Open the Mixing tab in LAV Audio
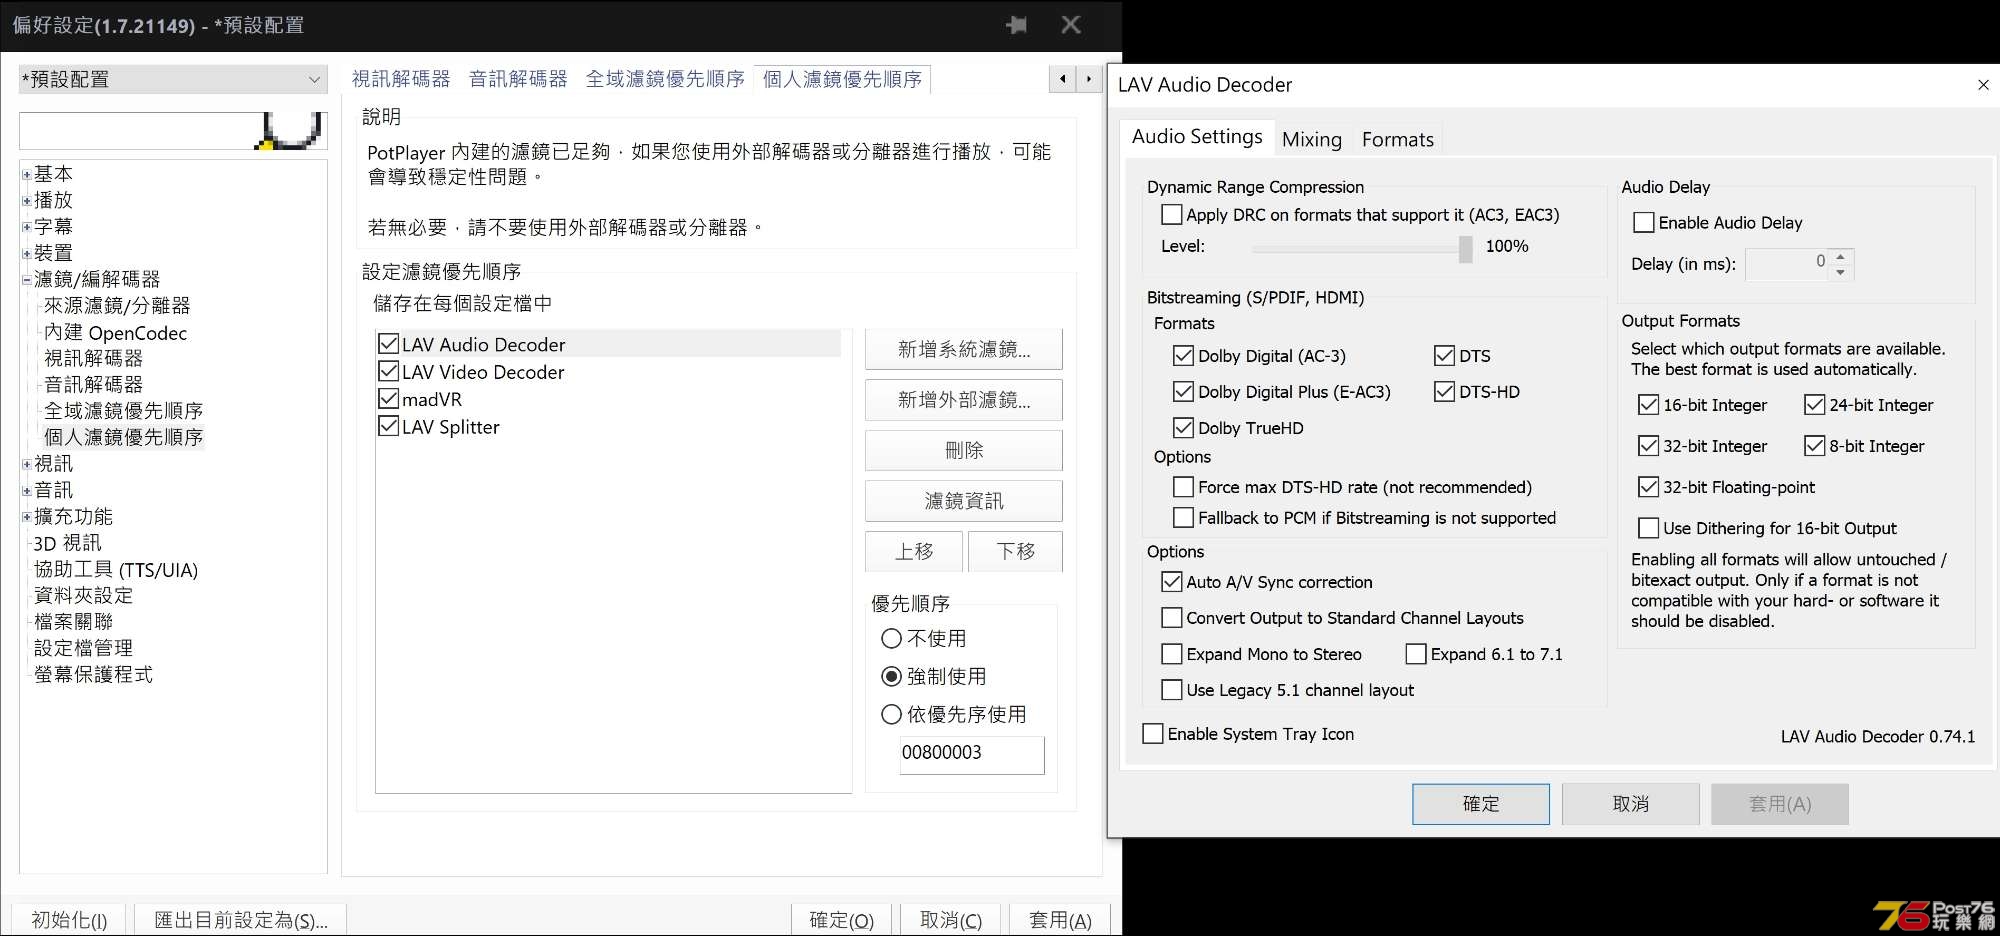 1312,140
